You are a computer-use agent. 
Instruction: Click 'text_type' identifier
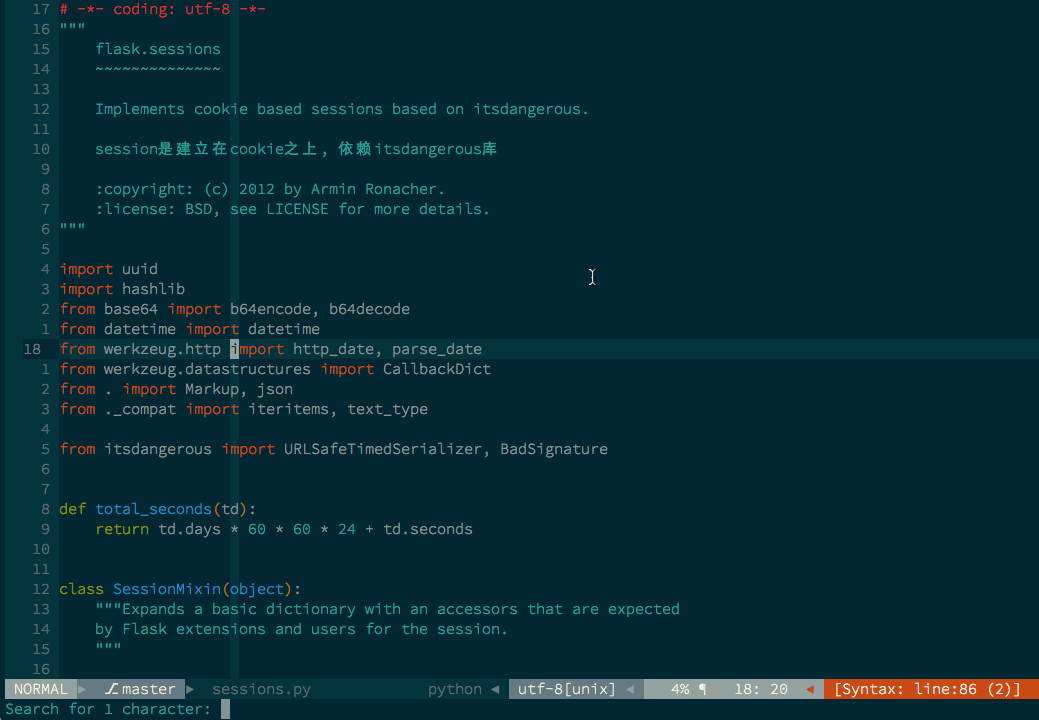[x=388, y=409]
